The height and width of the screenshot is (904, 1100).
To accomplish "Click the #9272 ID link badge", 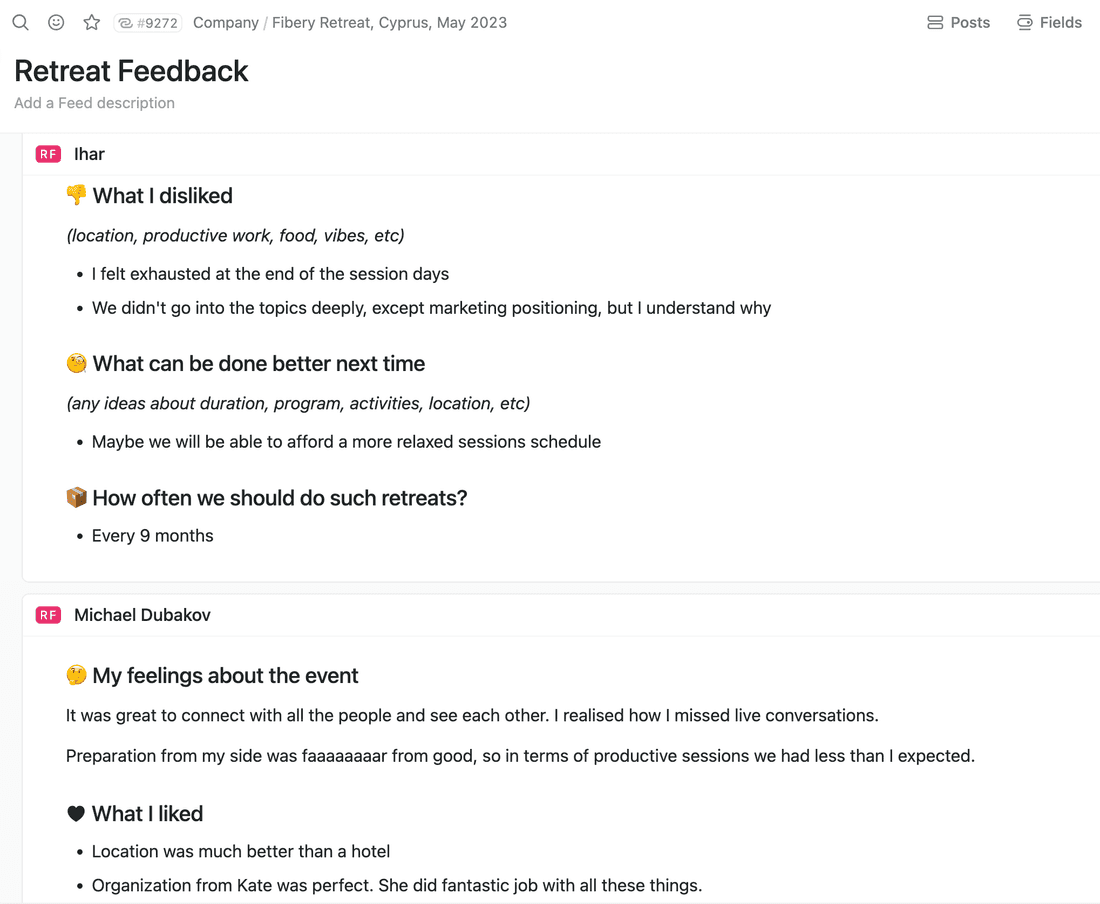I will click(x=148, y=23).
